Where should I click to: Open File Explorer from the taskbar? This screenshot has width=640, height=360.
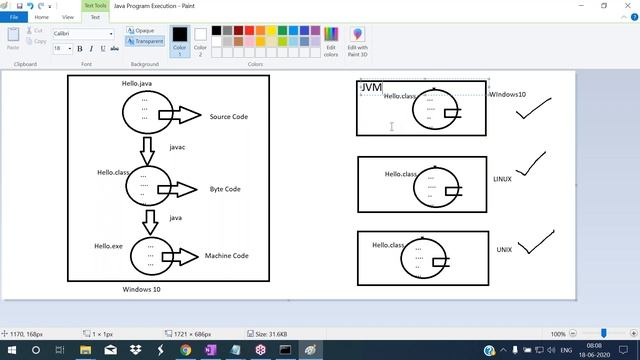pos(85,350)
